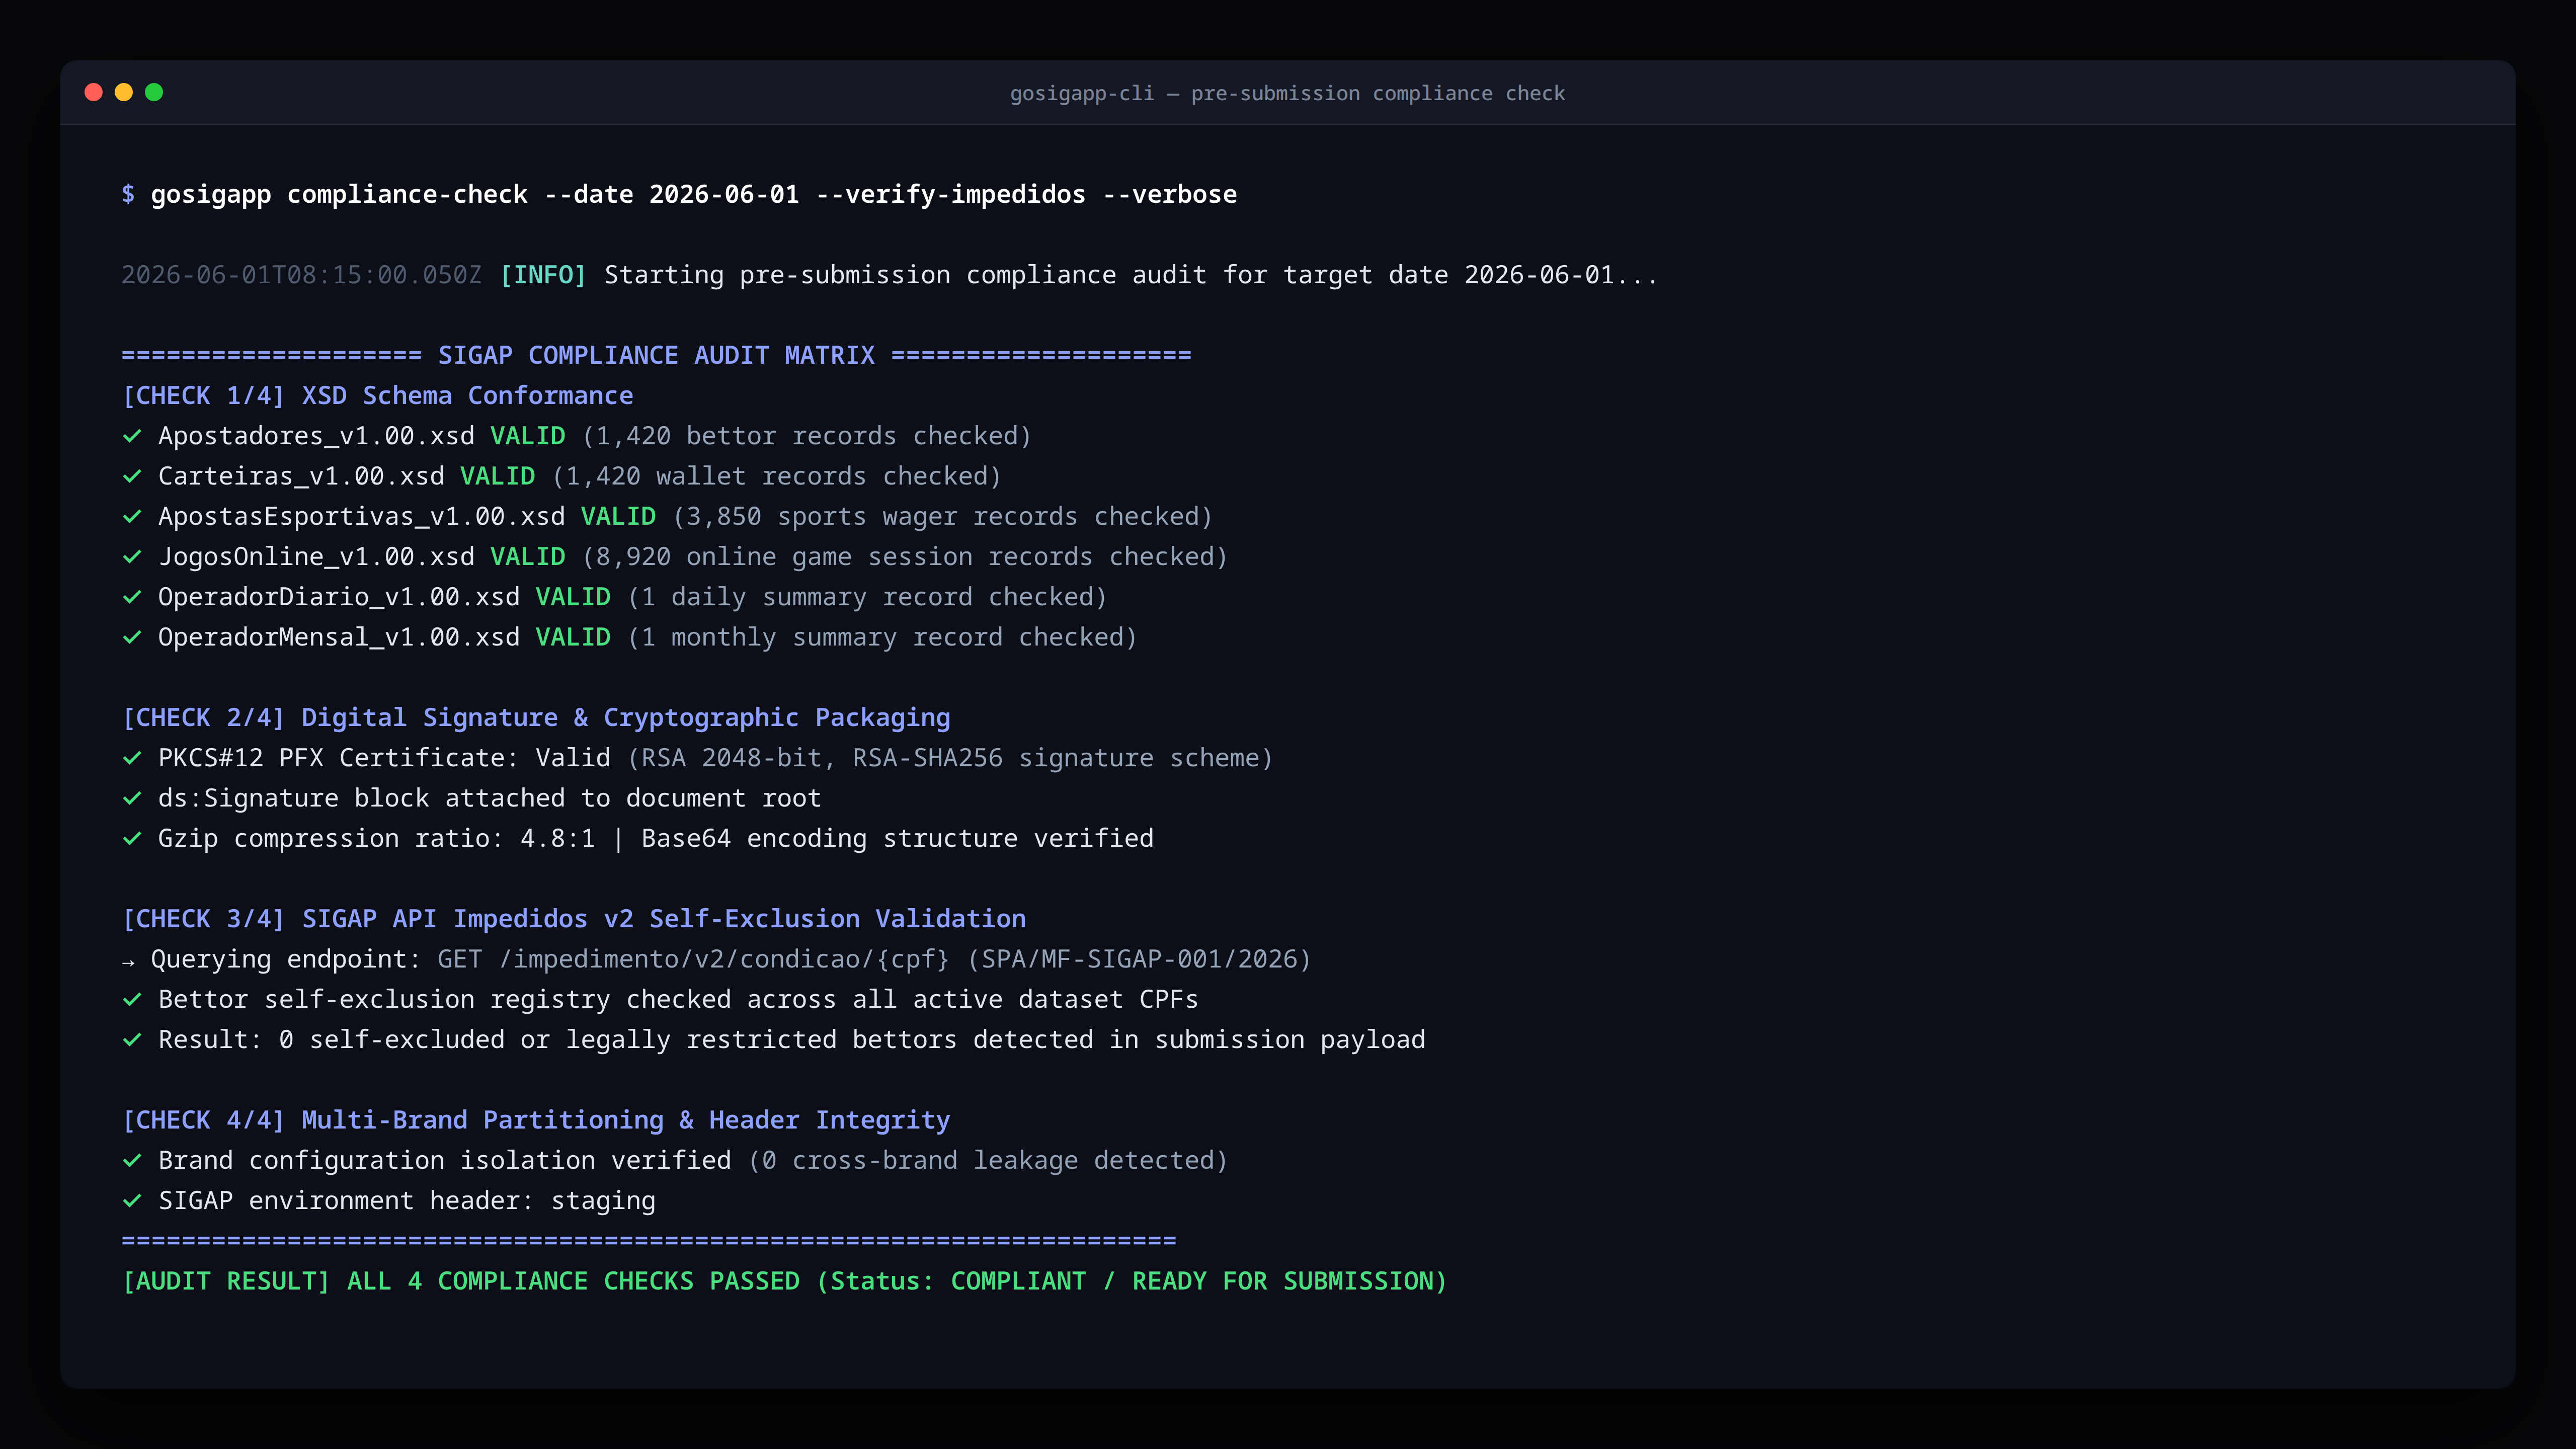Click '(1 daily summary record checked)' note
Viewport: 2576px width, 1449px height.
867,597
